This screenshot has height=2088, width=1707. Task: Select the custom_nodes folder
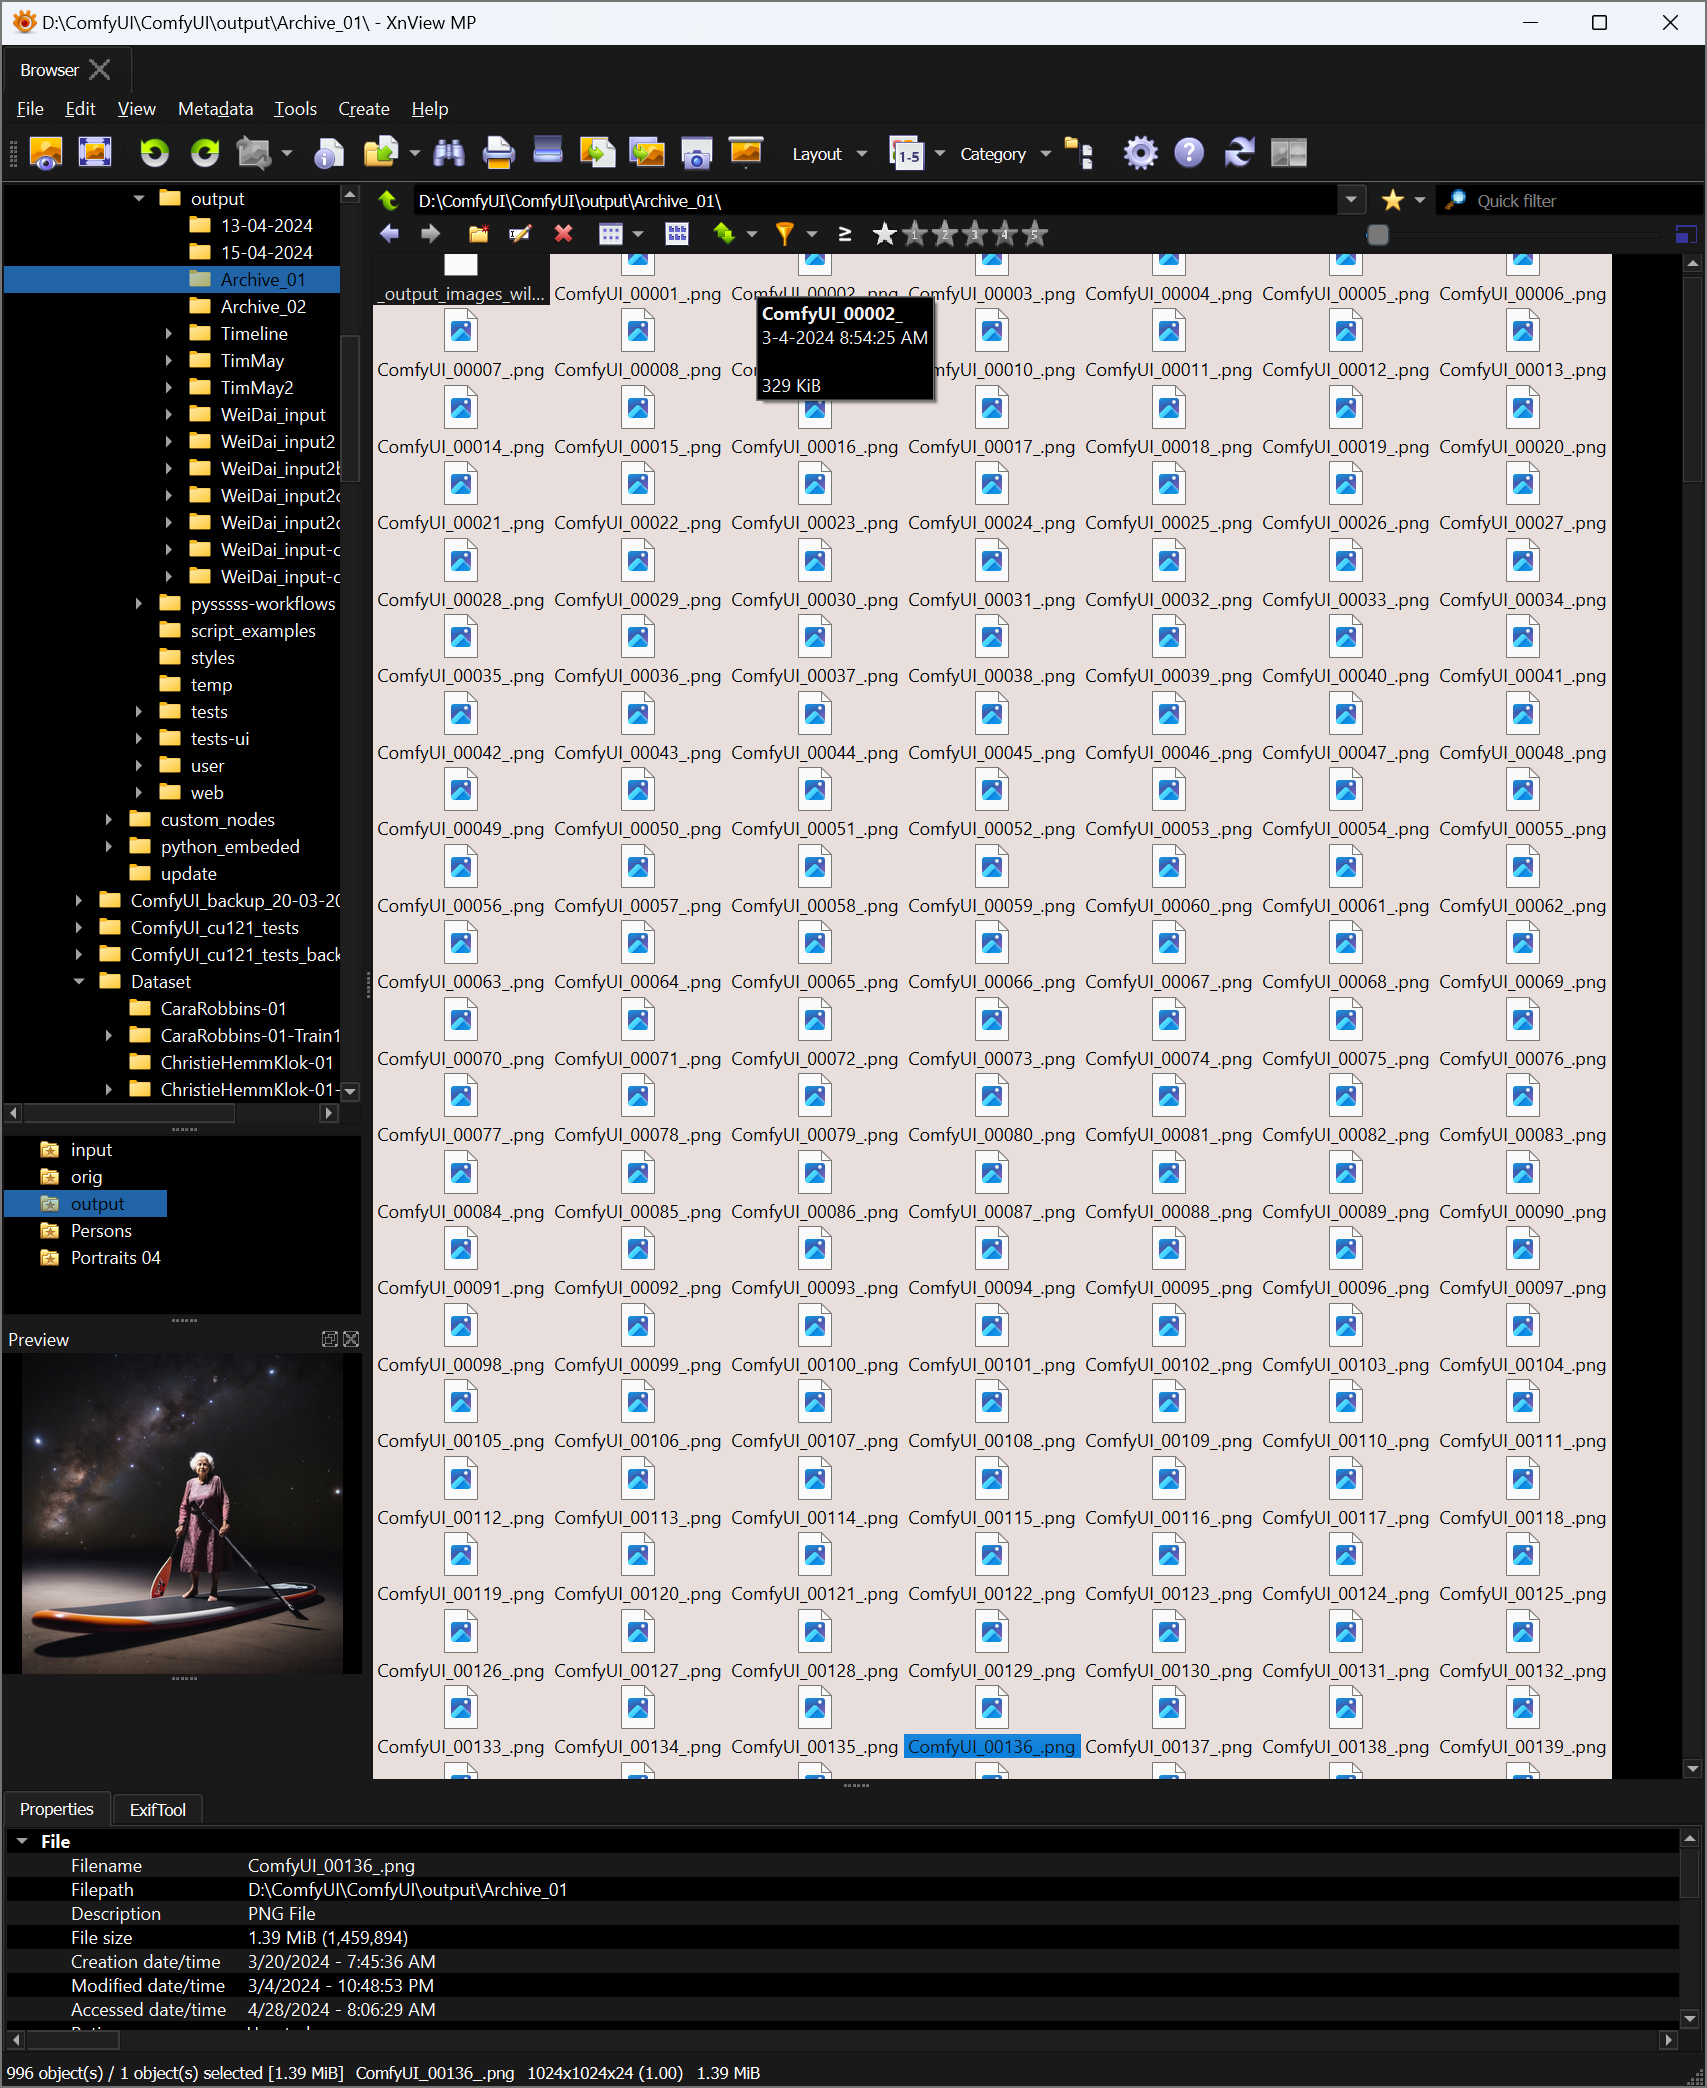click(x=217, y=820)
